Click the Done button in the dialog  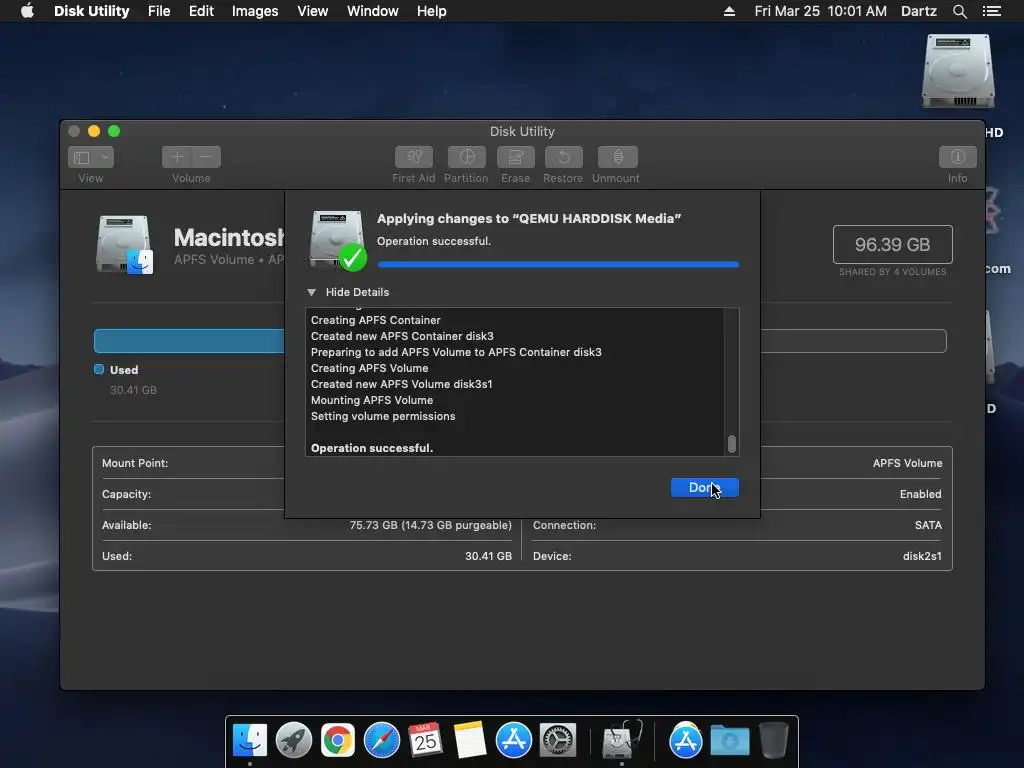(704, 487)
